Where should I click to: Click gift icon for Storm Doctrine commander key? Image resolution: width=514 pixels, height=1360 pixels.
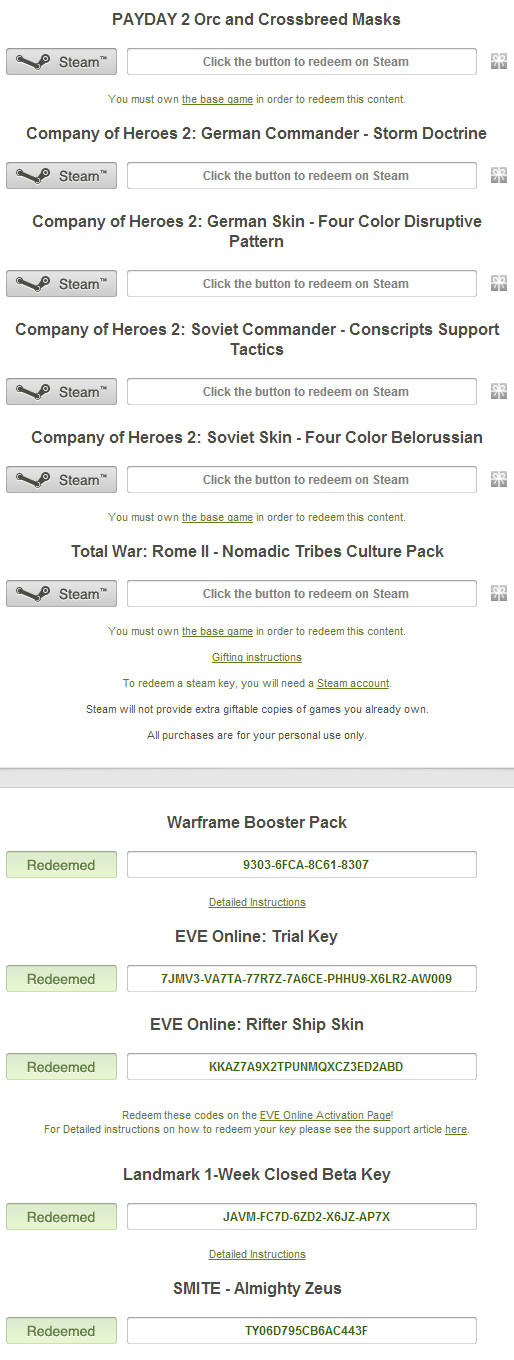coord(498,176)
